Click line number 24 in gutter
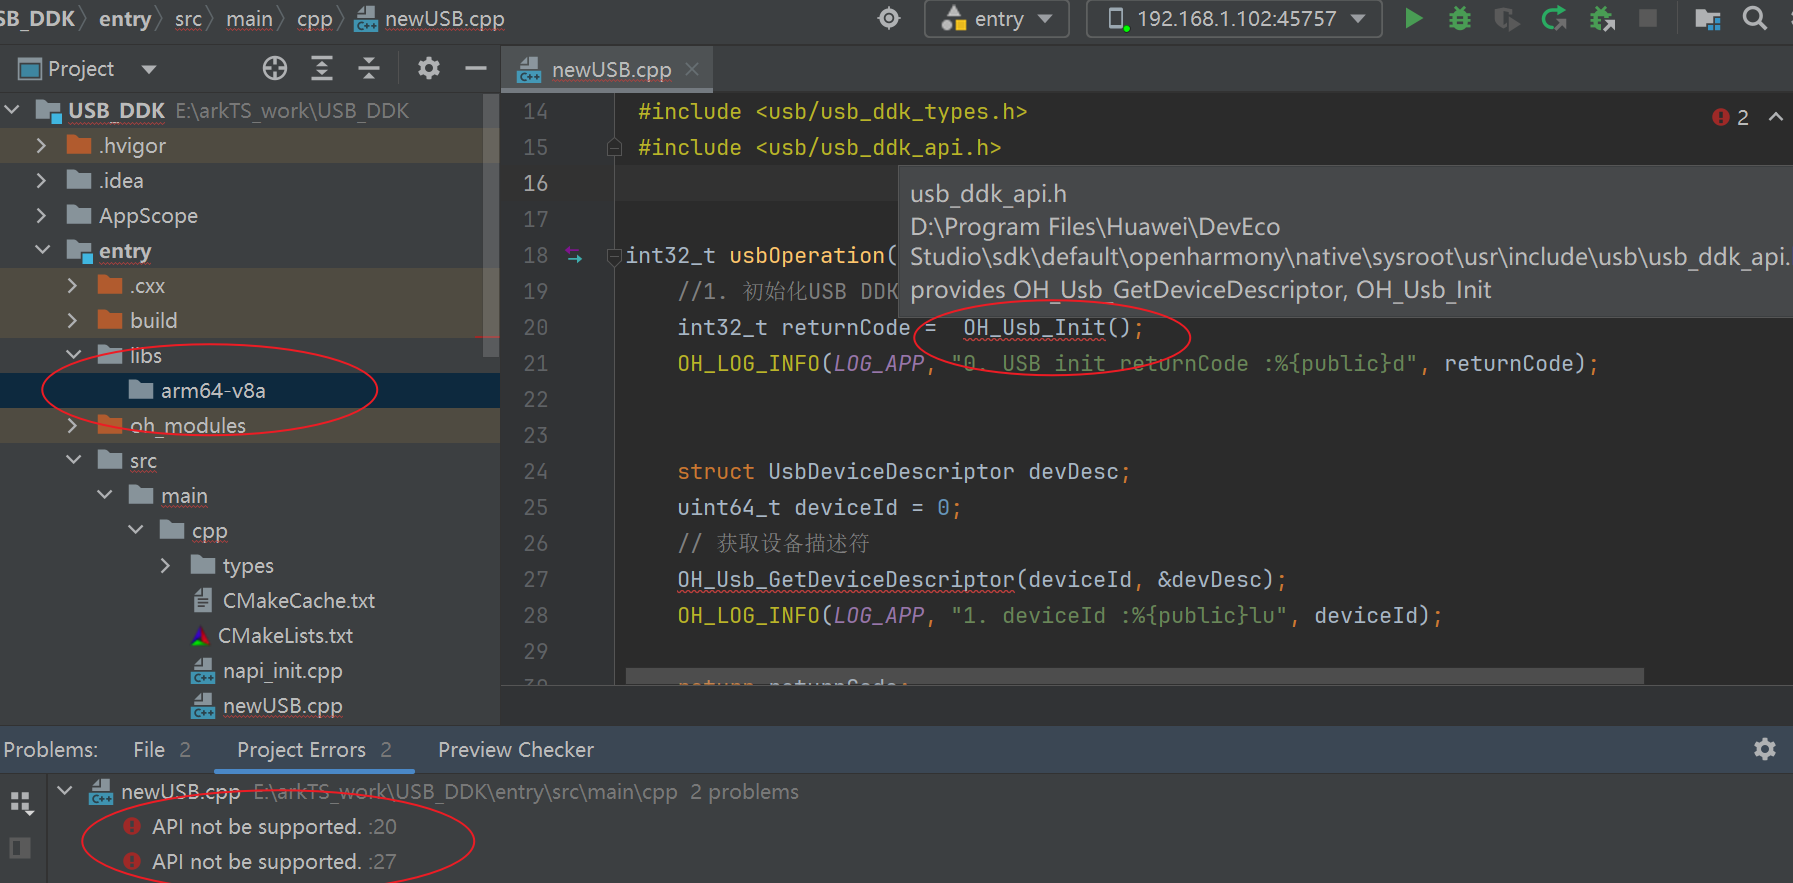 pos(536,471)
